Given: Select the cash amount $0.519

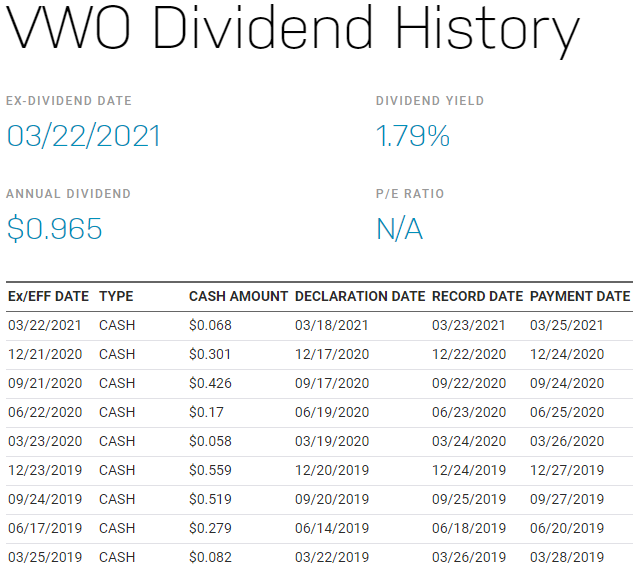Looking at the screenshot, I should click(210, 499).
